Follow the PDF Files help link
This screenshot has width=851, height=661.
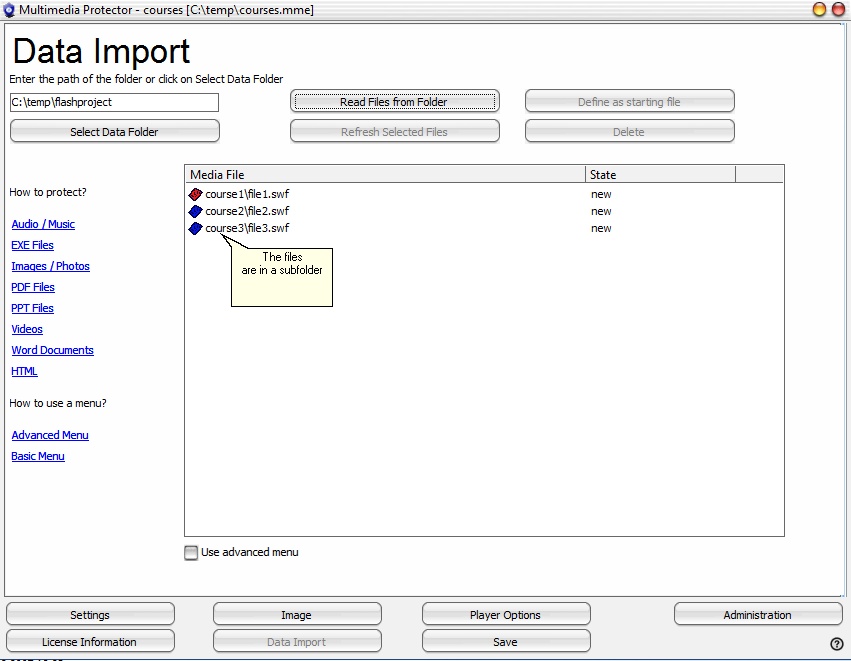33,287
